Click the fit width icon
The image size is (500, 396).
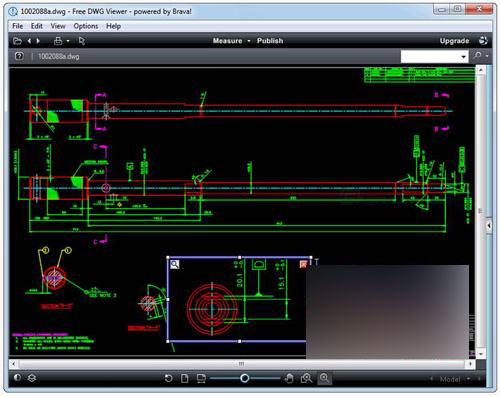201,378
